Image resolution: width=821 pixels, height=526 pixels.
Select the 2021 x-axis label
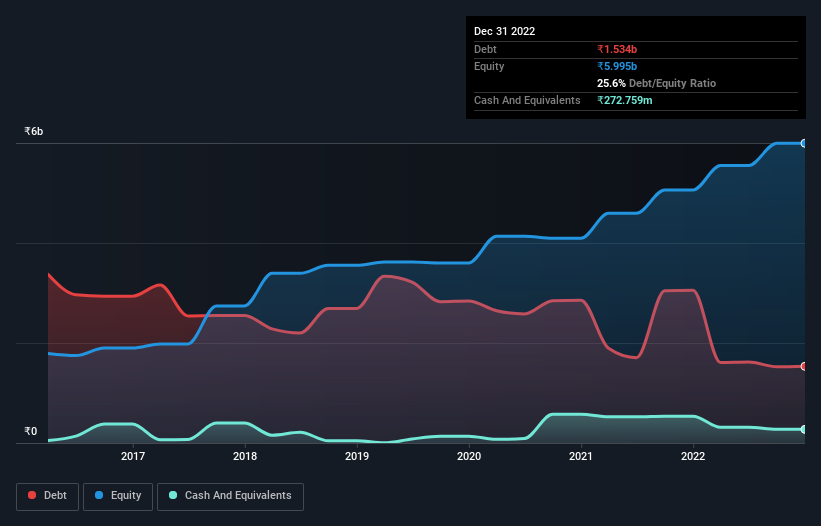[x=581, y=456]
